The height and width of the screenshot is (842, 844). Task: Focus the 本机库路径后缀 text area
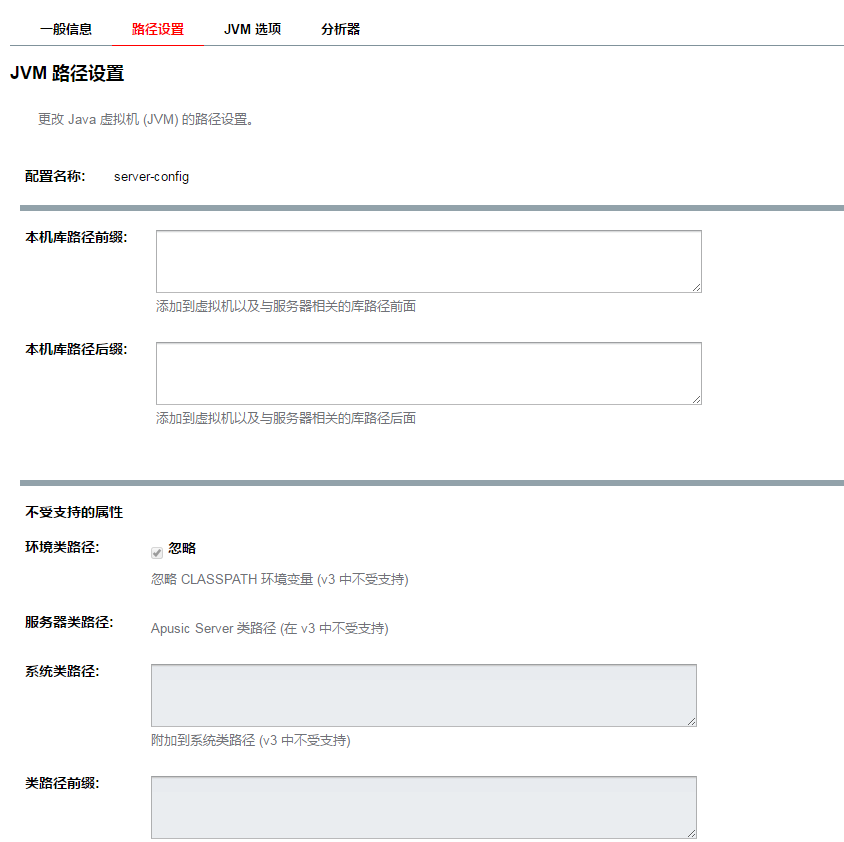click(428, 373)
